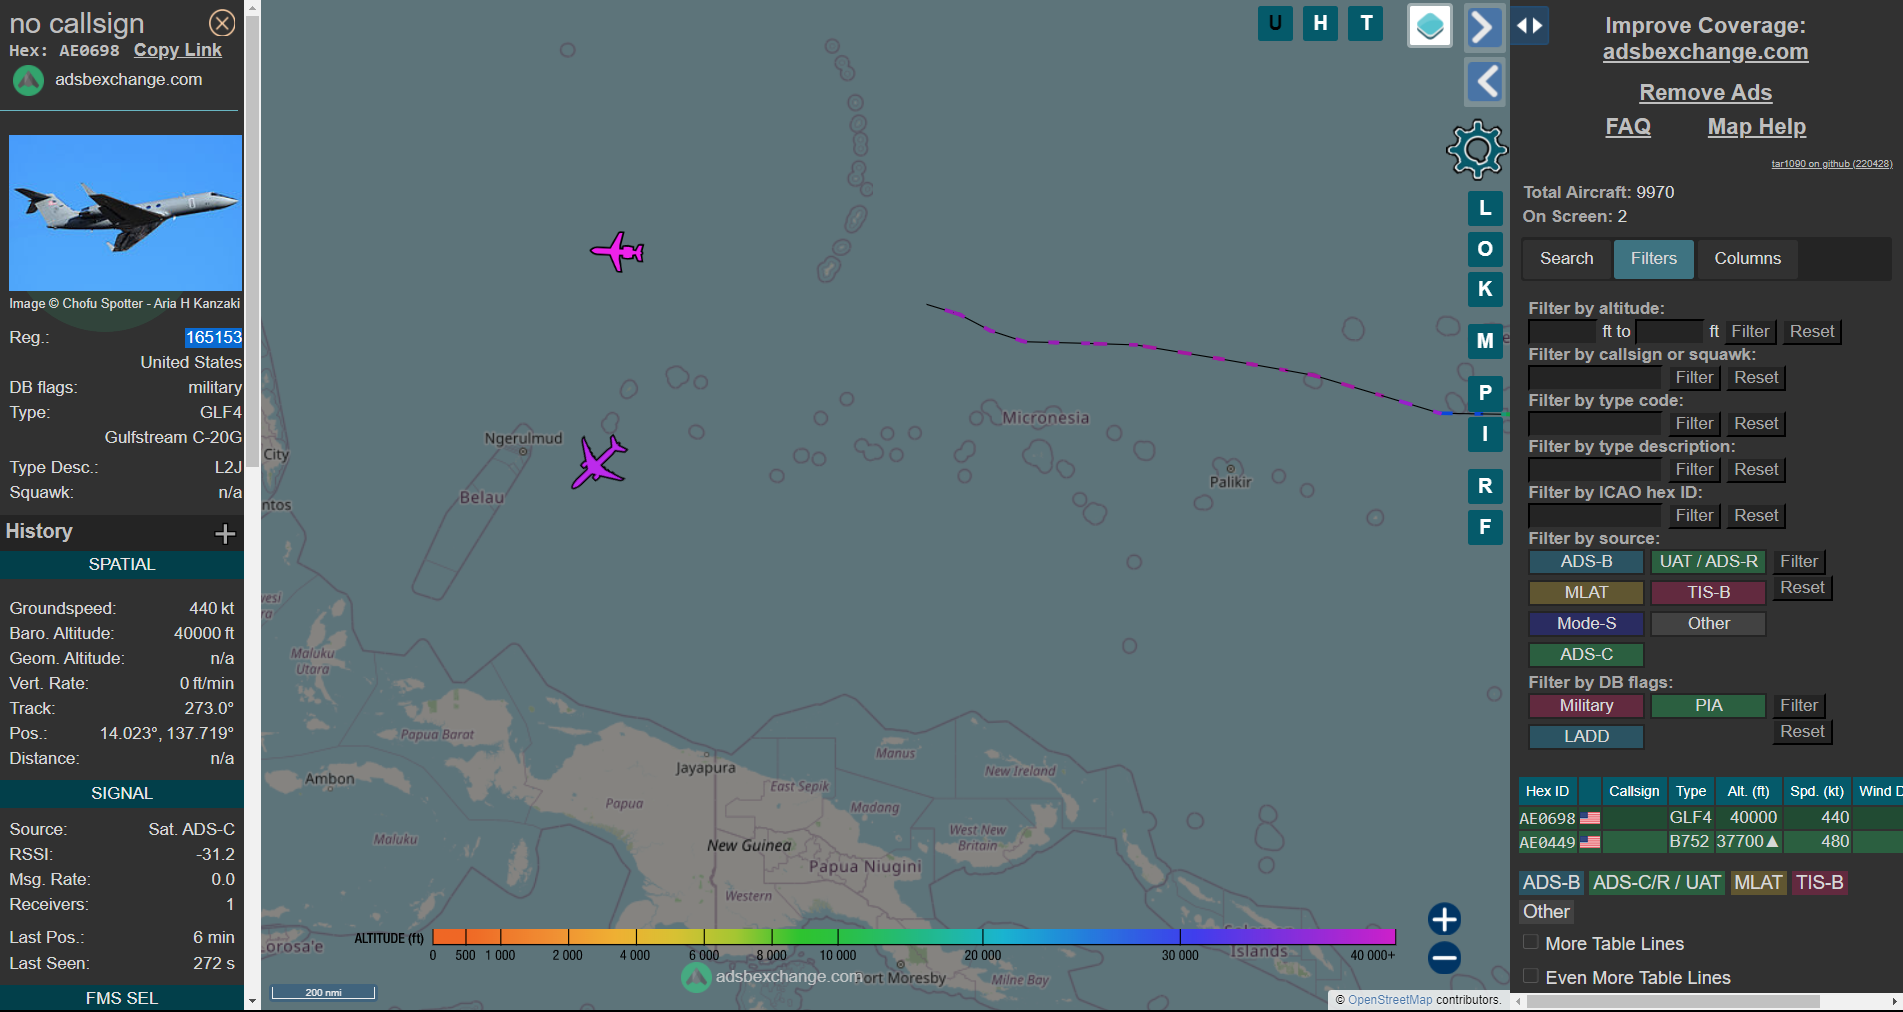Screen dimensions: 1903x1012
Task: Click minimum altitude filter field
Action: [1562, 331]
